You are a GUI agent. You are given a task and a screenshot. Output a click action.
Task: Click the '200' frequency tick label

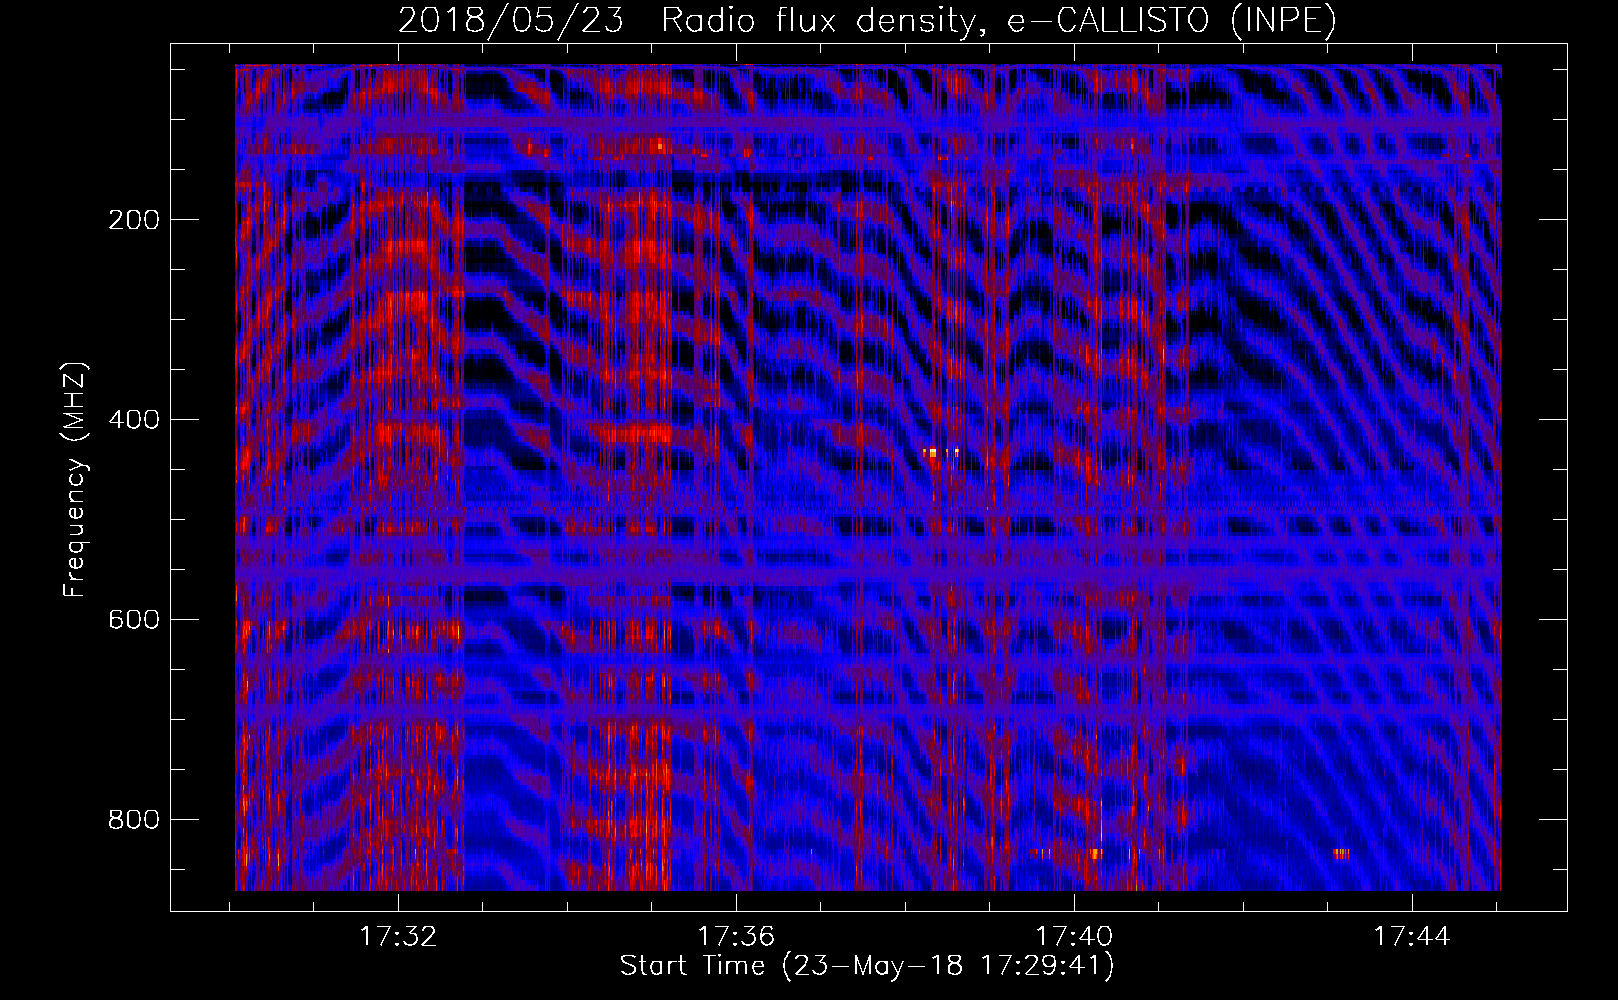[134, 220]
